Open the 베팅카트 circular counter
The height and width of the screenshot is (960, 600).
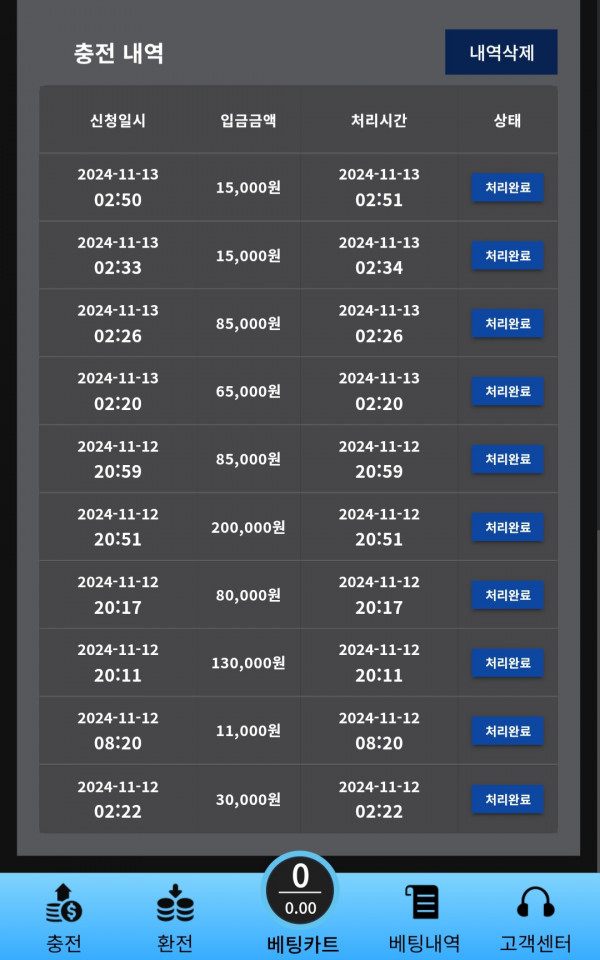tap(300, 891)
